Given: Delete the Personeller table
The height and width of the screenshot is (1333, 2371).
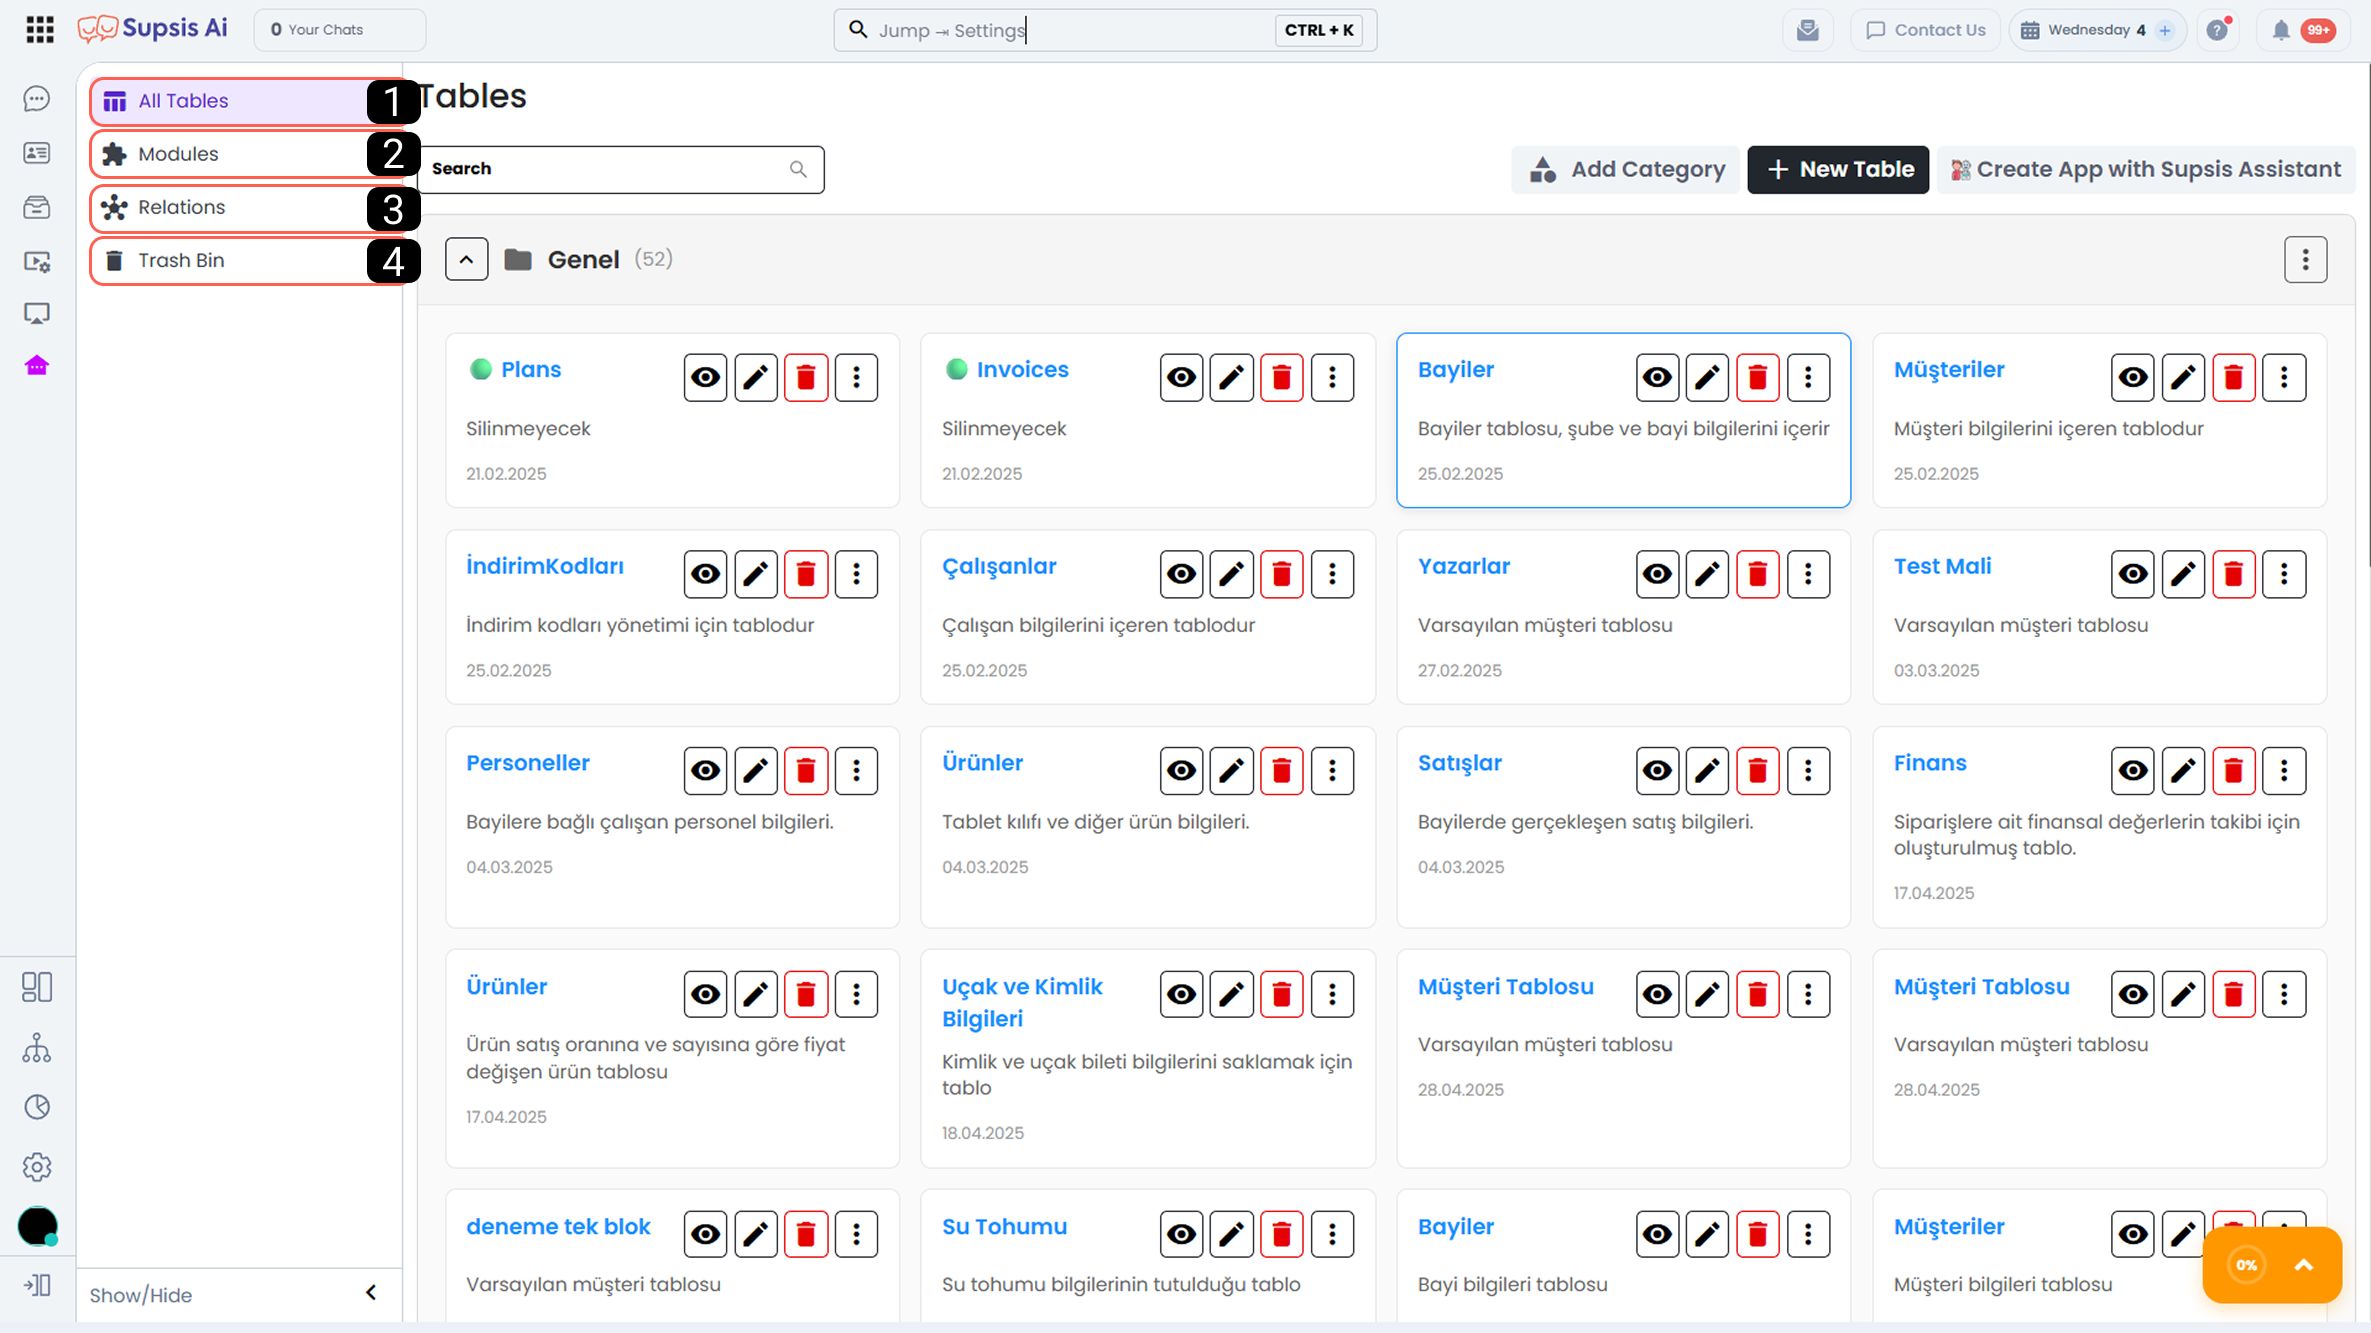Looking at the screenshot, I should pyautogui.click(x=806, y=771).
